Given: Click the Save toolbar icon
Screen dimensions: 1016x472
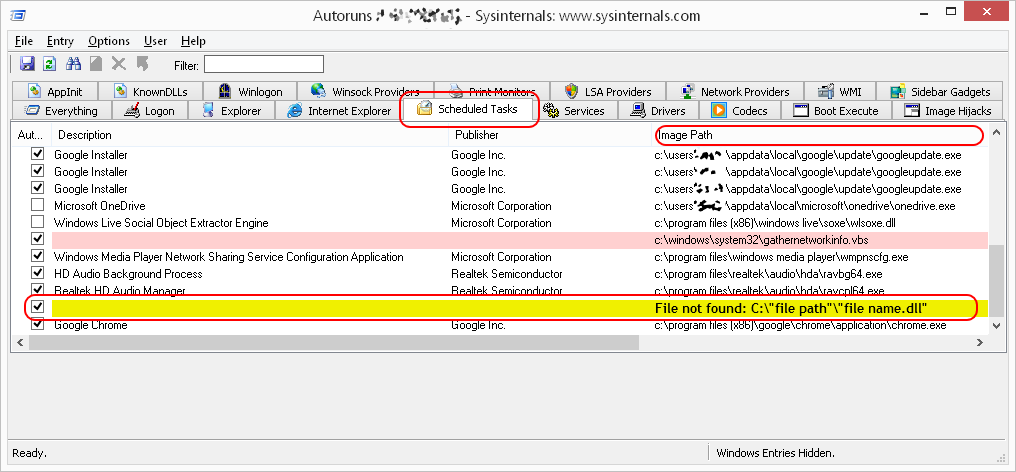Looking at the screenshot, I should [x=27, y=64].
